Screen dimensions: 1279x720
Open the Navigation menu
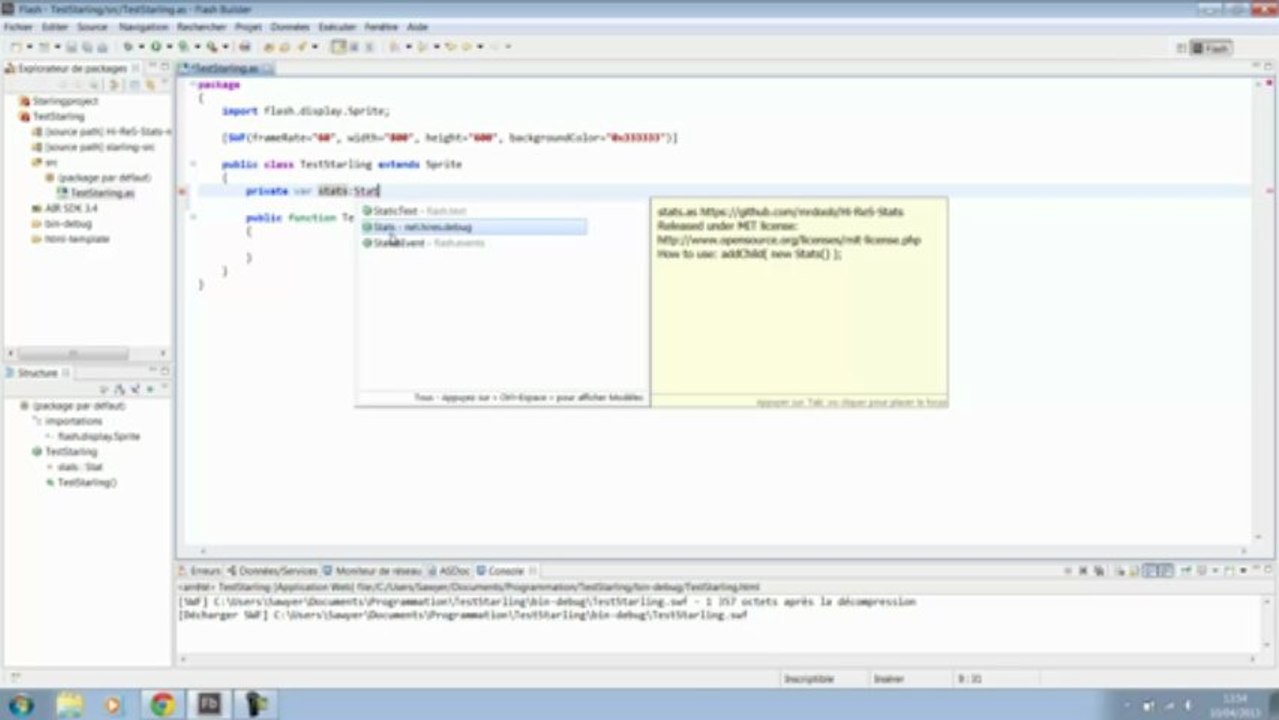(x=143, y=27)
